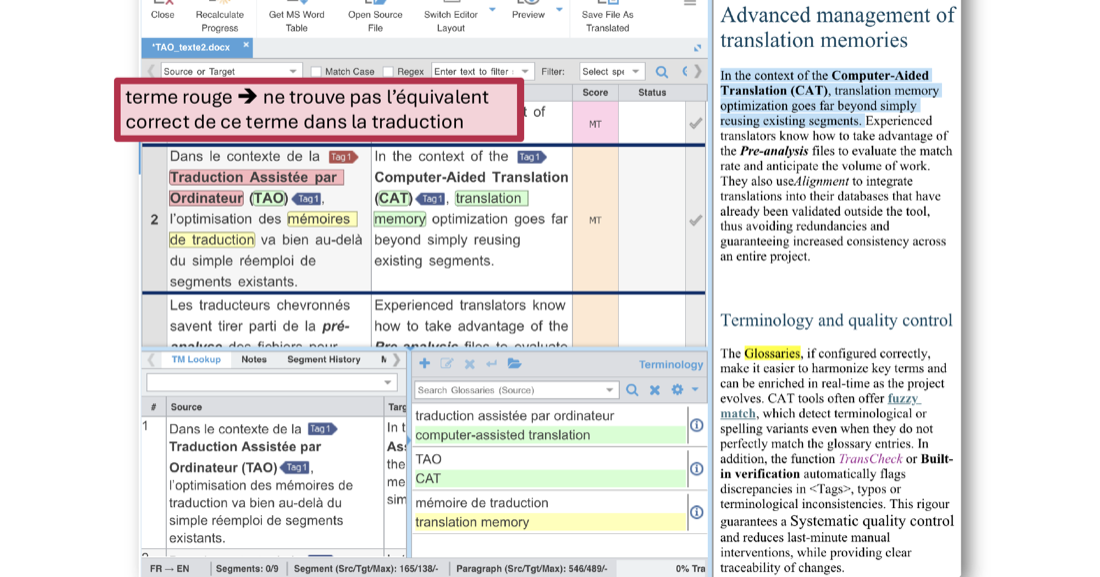Enable the Regex checkbox
Viewport: 1100px width, 577px height.
point(389,72)
